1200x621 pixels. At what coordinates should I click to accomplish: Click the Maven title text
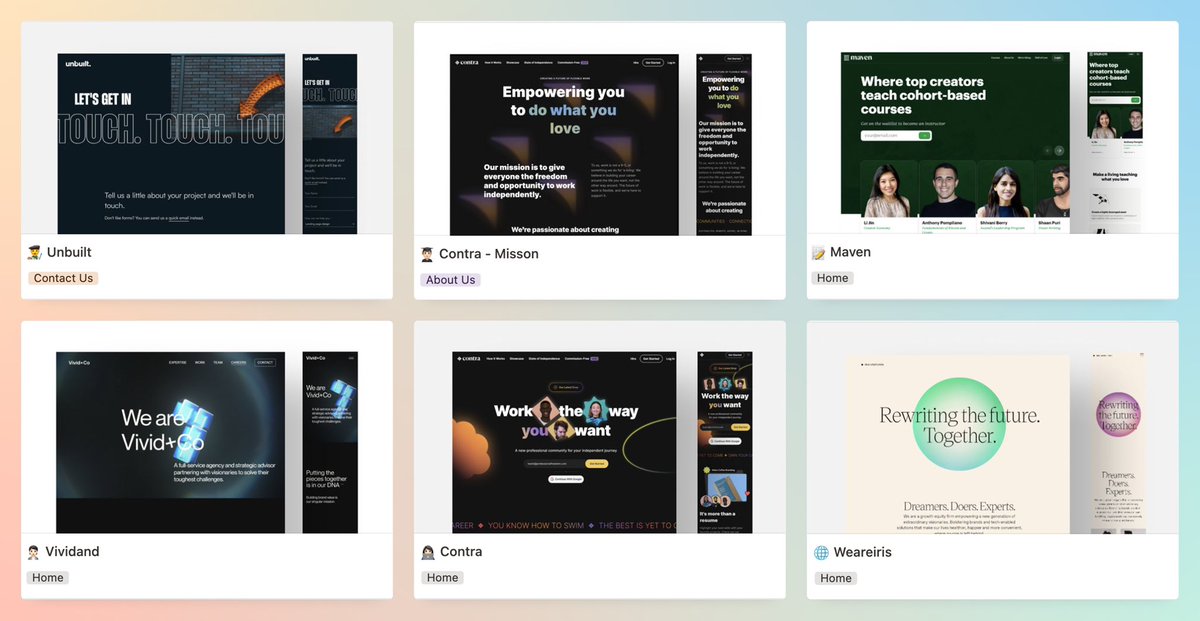tap(851, 252)
